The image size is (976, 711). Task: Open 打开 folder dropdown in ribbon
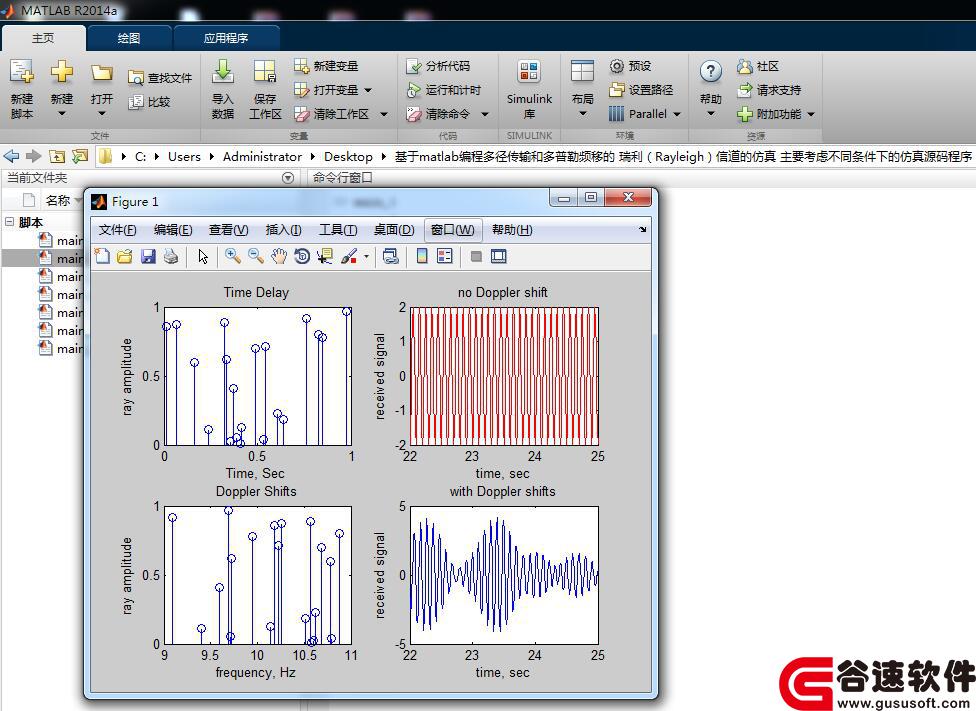coord(101,89)
